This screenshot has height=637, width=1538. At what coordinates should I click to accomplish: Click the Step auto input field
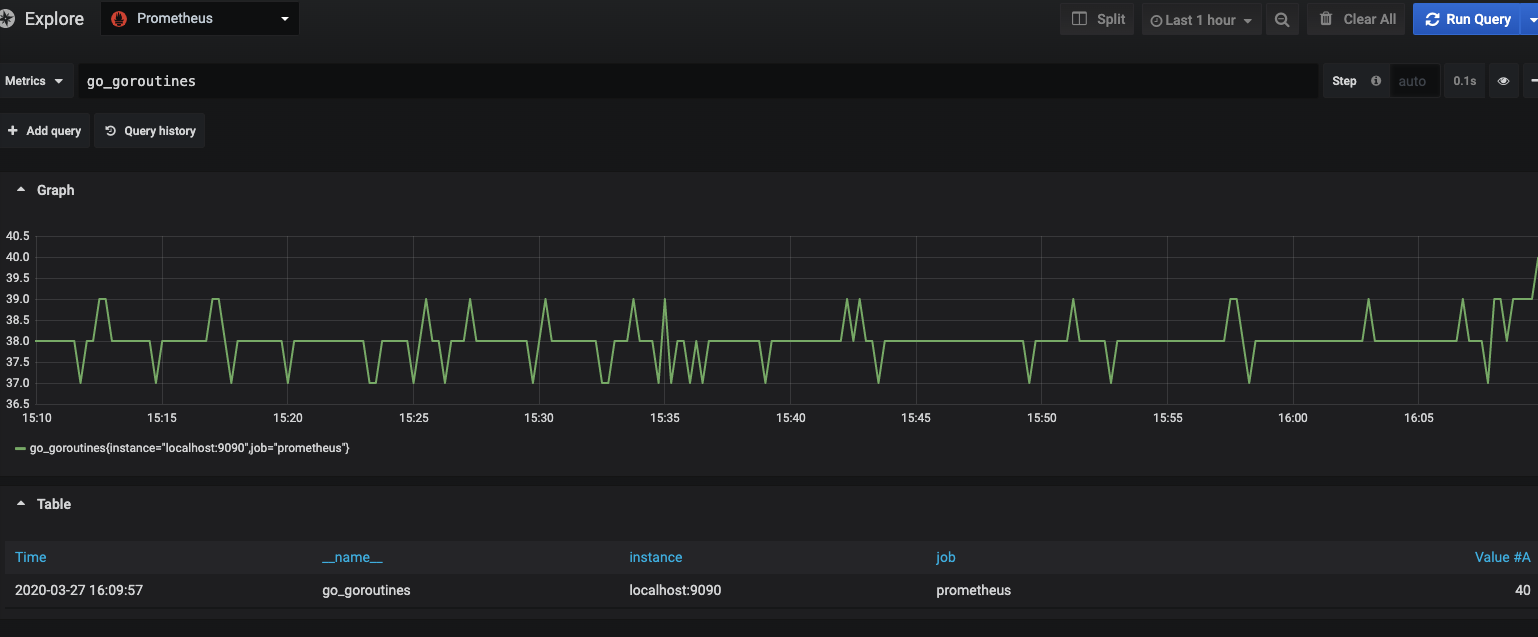click(1414, 81)
